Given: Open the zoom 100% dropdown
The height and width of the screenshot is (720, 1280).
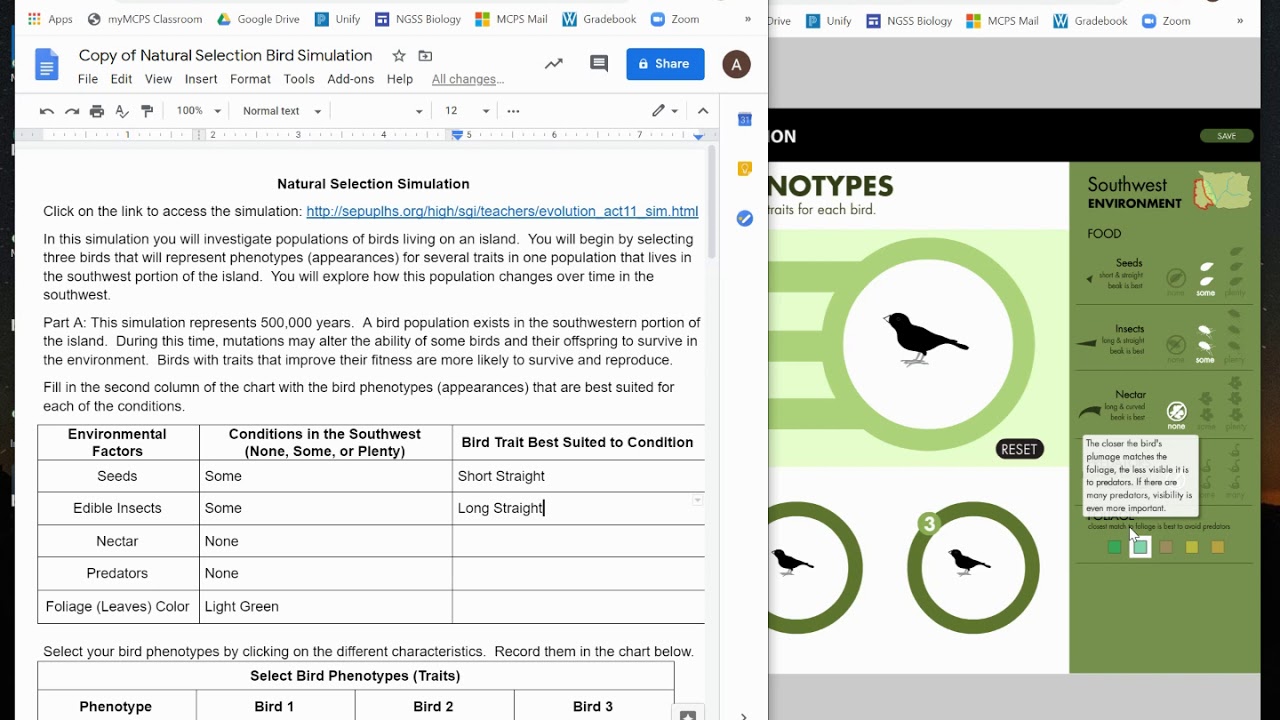Looking at the screenshot, I should [198, 111].
